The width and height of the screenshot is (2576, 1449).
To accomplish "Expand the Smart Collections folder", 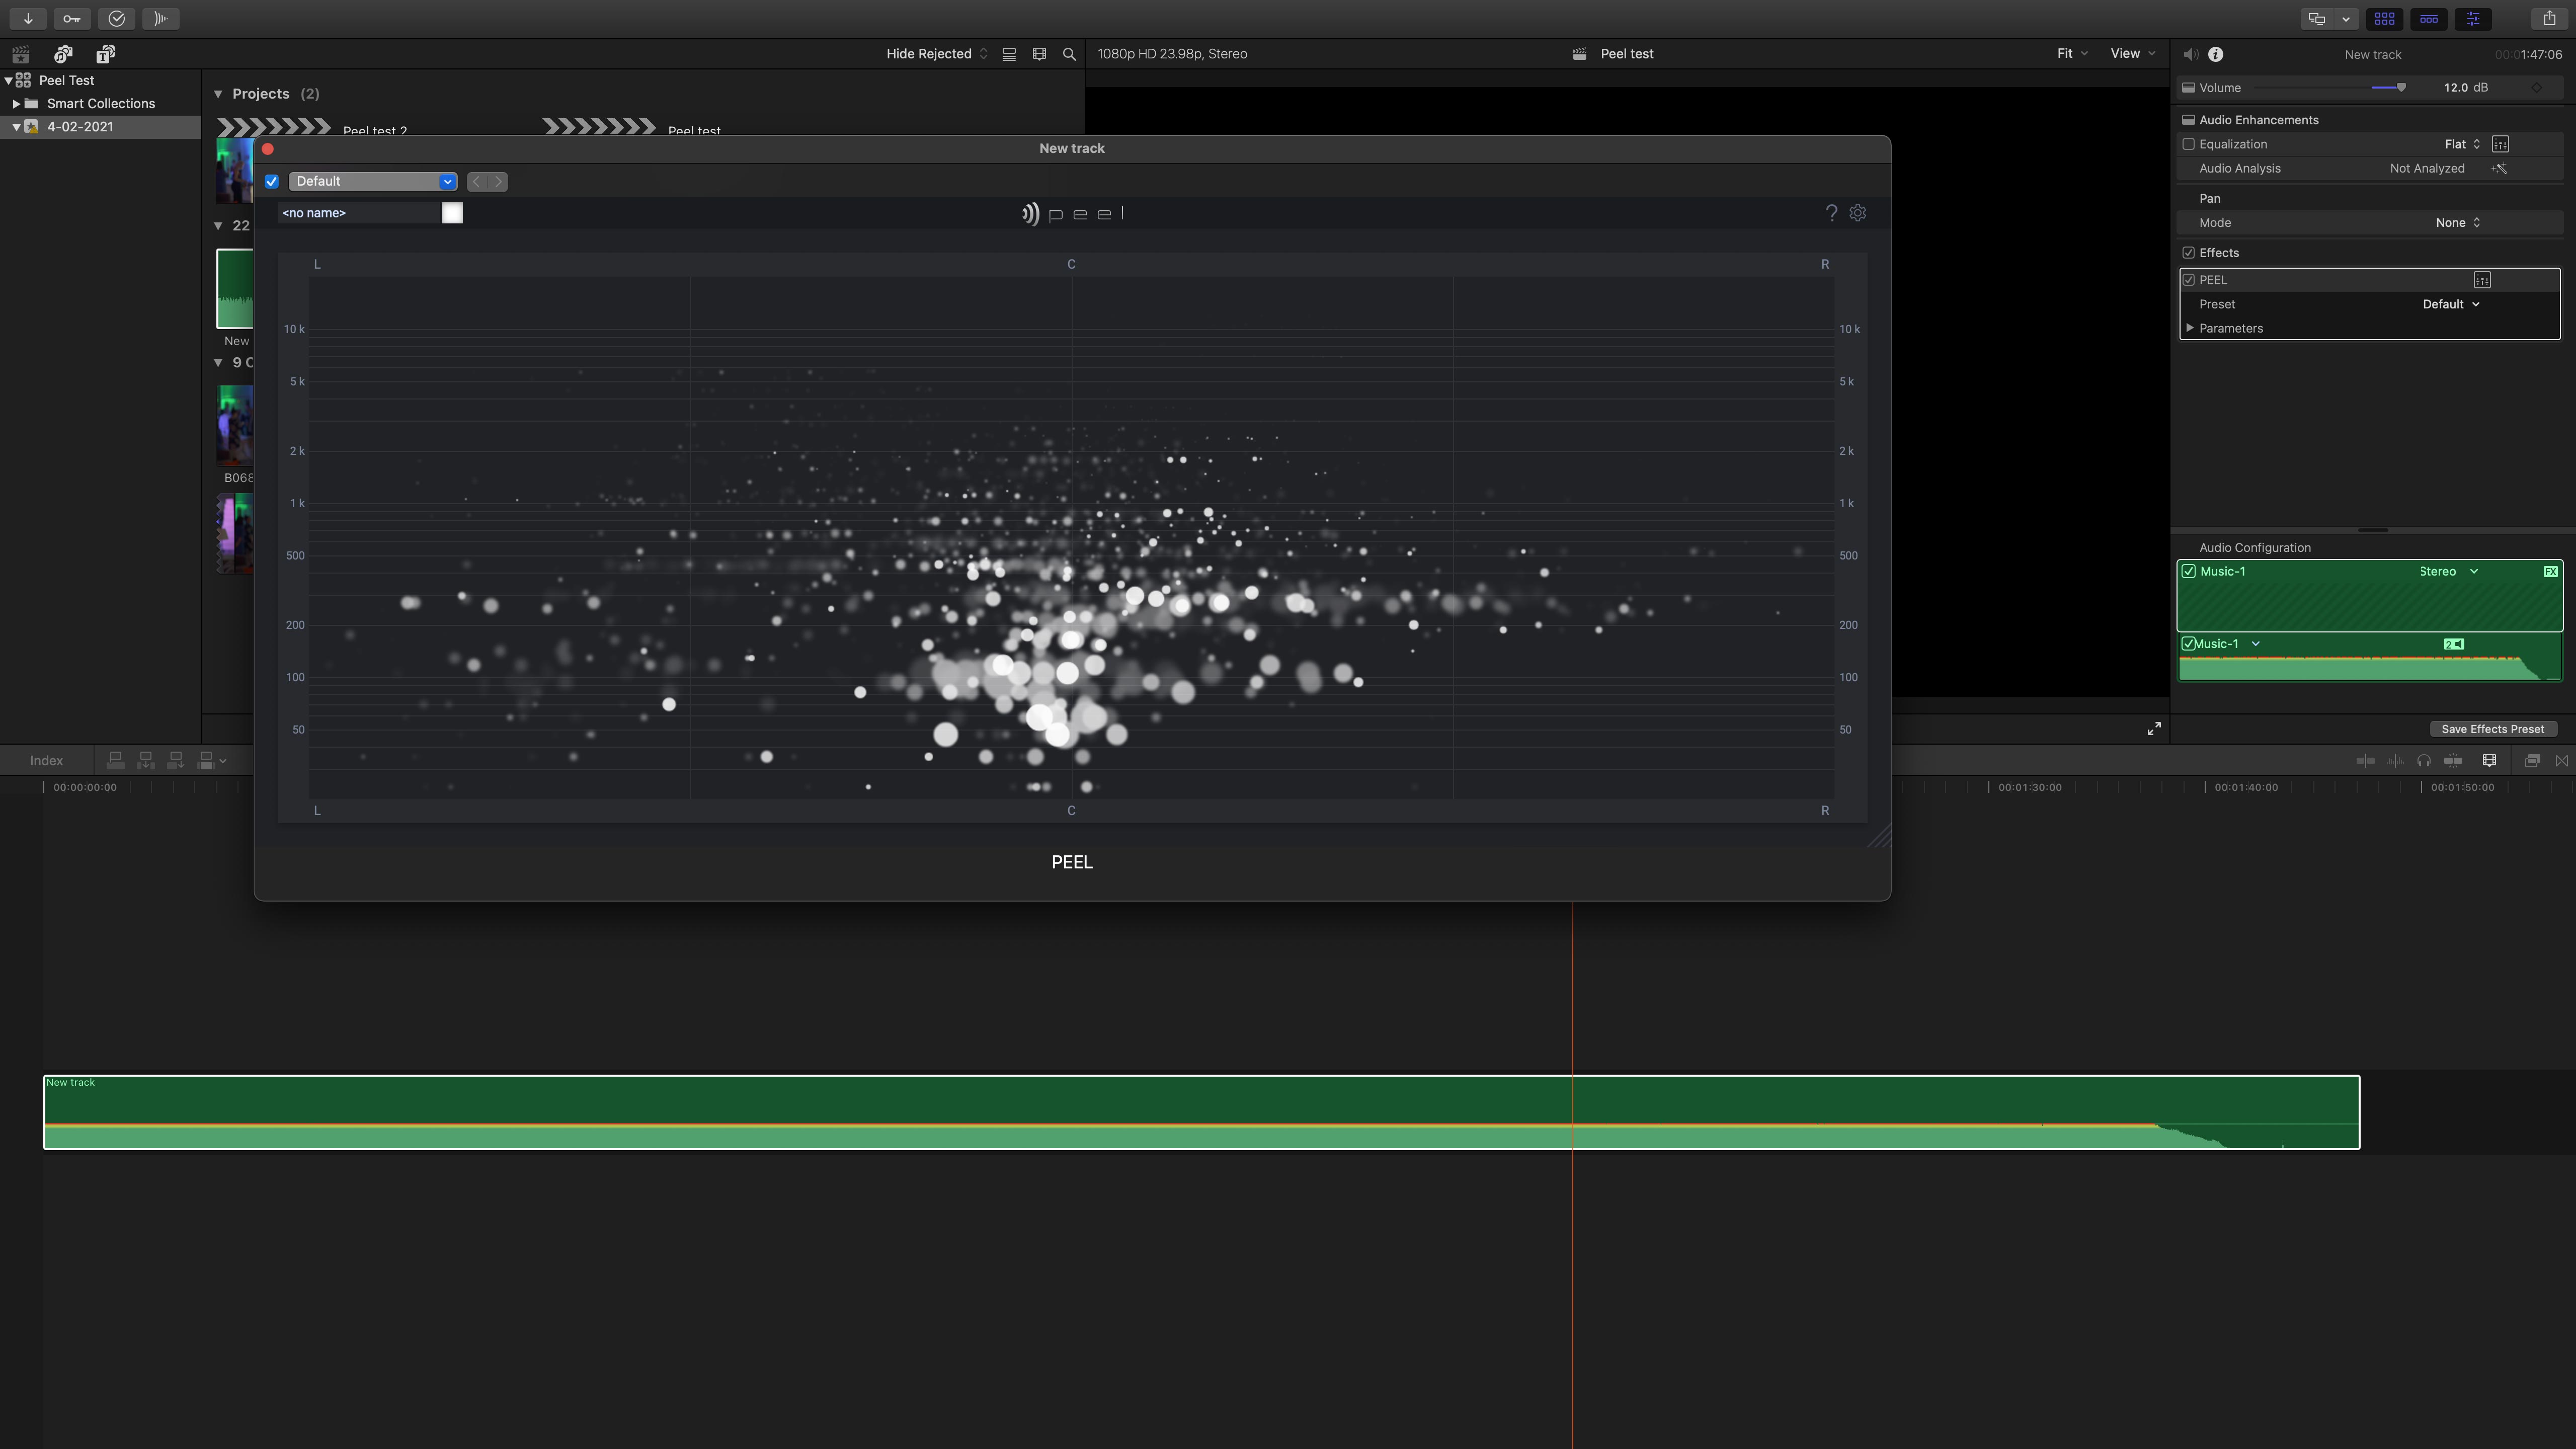I will point(16,104).
